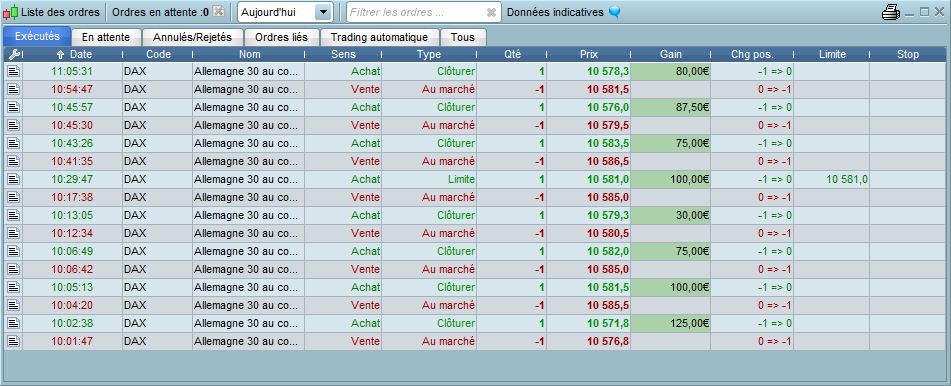This screenshot has width=951, height=386.
Task: Open the Trading automatique tab
Action: [x=379, y=37]
